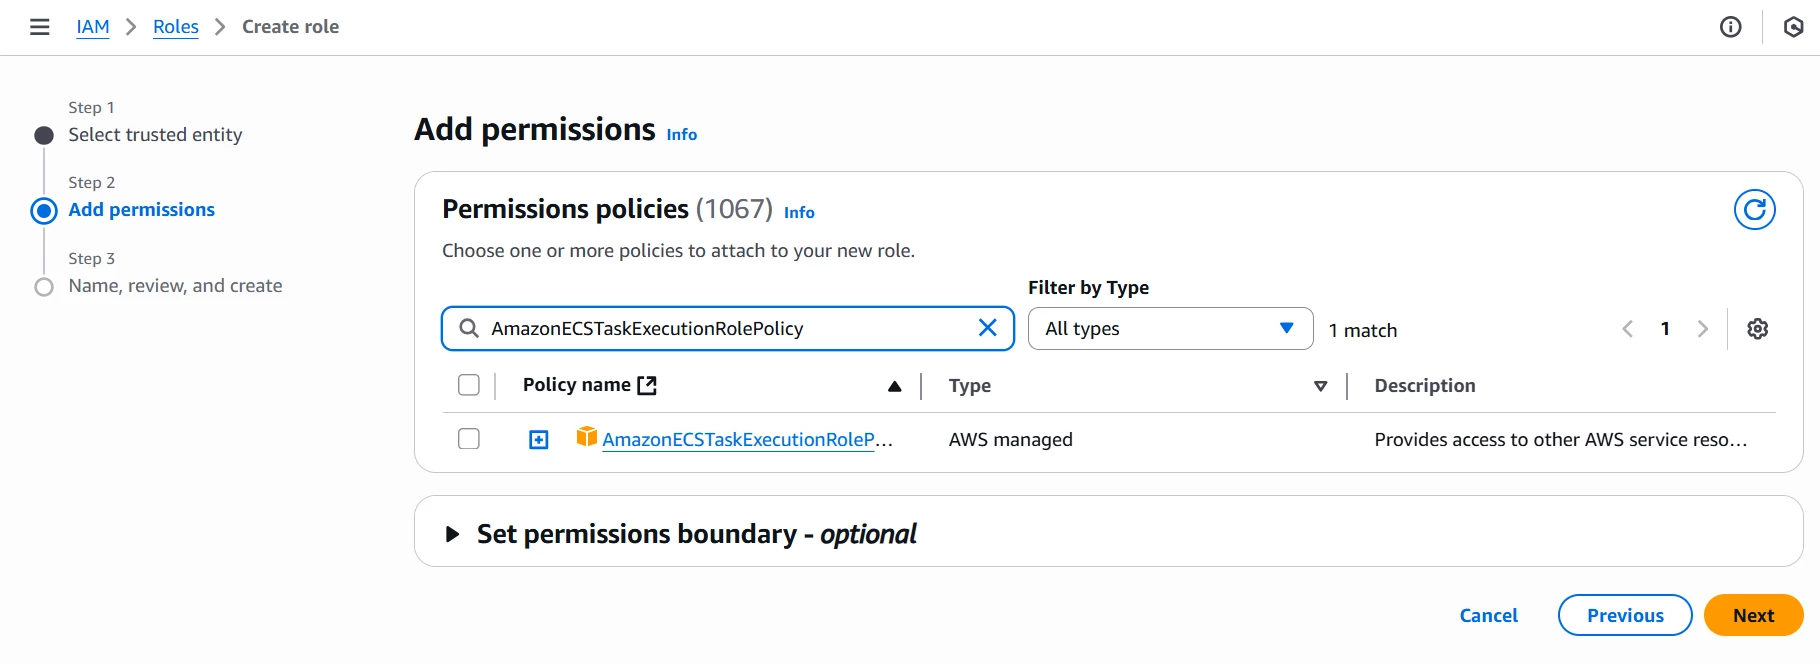The width and height of the screenshot is (1820, 664).
Task: Click the '1 match' result count
Action: tap(1363, 330)
